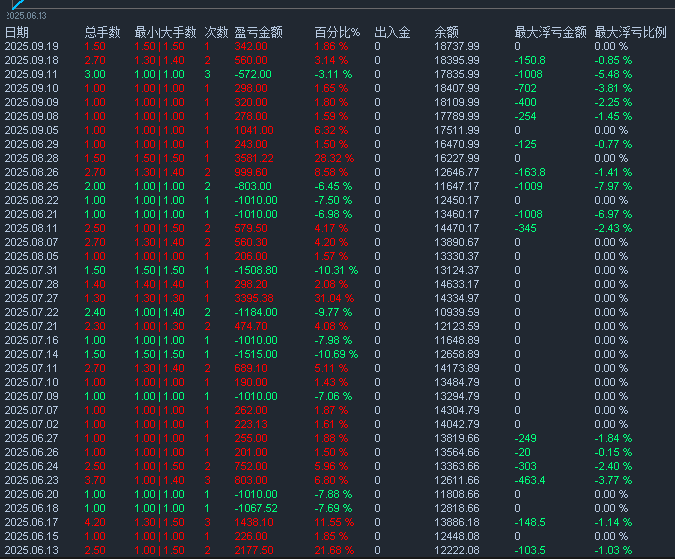This screenshot has width=675, height=559.
Task: Click the 2025.06.13 date label at top
Action: click(28, 16)
